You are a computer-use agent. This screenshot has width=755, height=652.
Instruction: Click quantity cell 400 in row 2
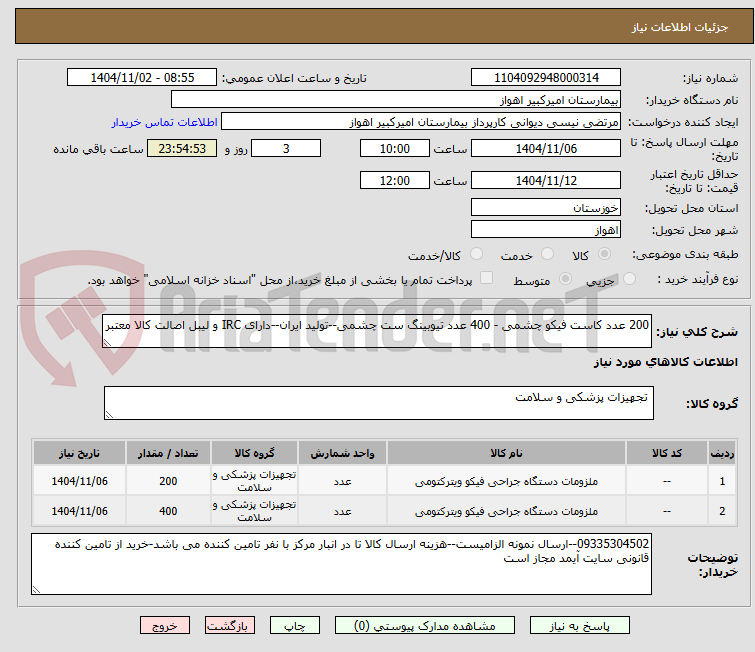tap(168, 511)
